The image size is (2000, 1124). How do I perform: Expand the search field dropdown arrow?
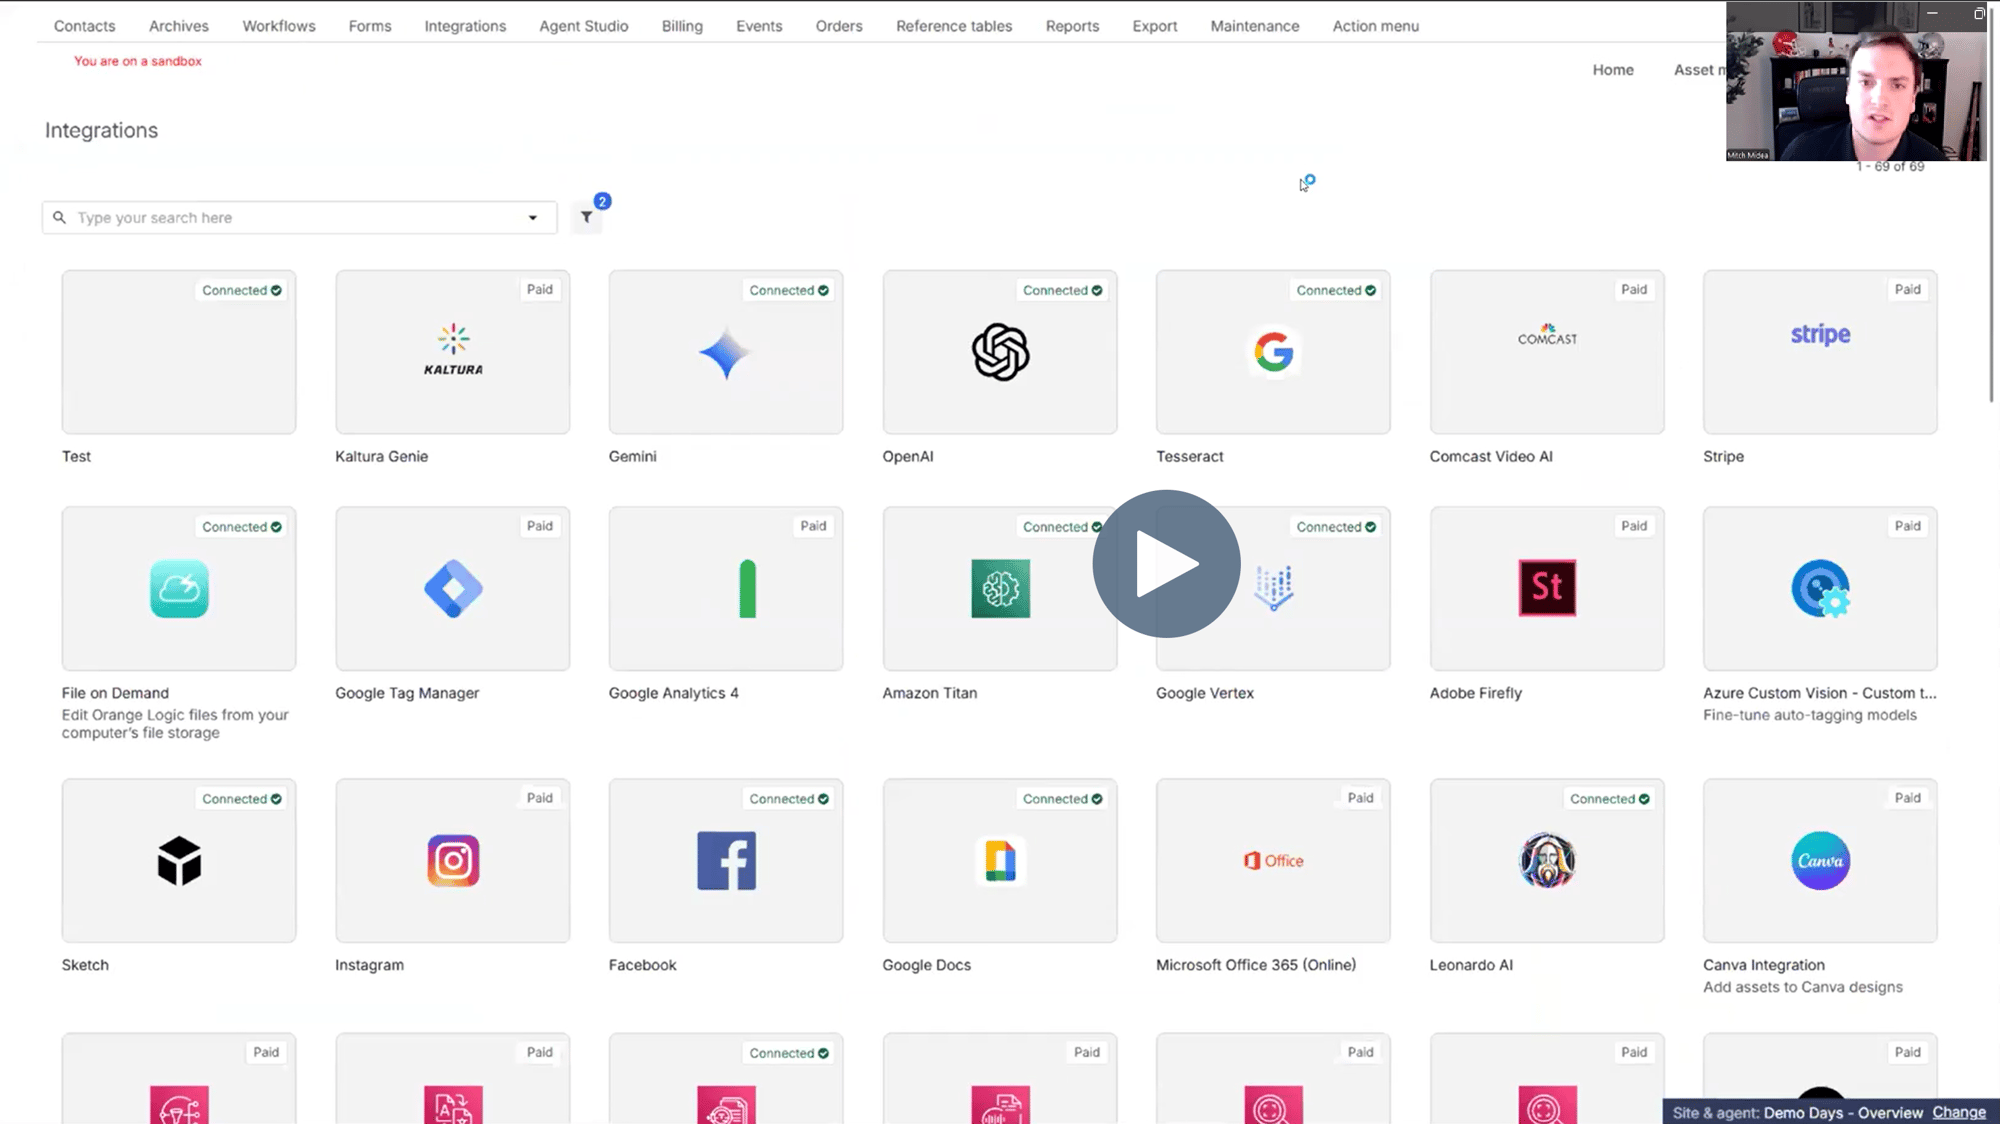(x=533, y=217)
